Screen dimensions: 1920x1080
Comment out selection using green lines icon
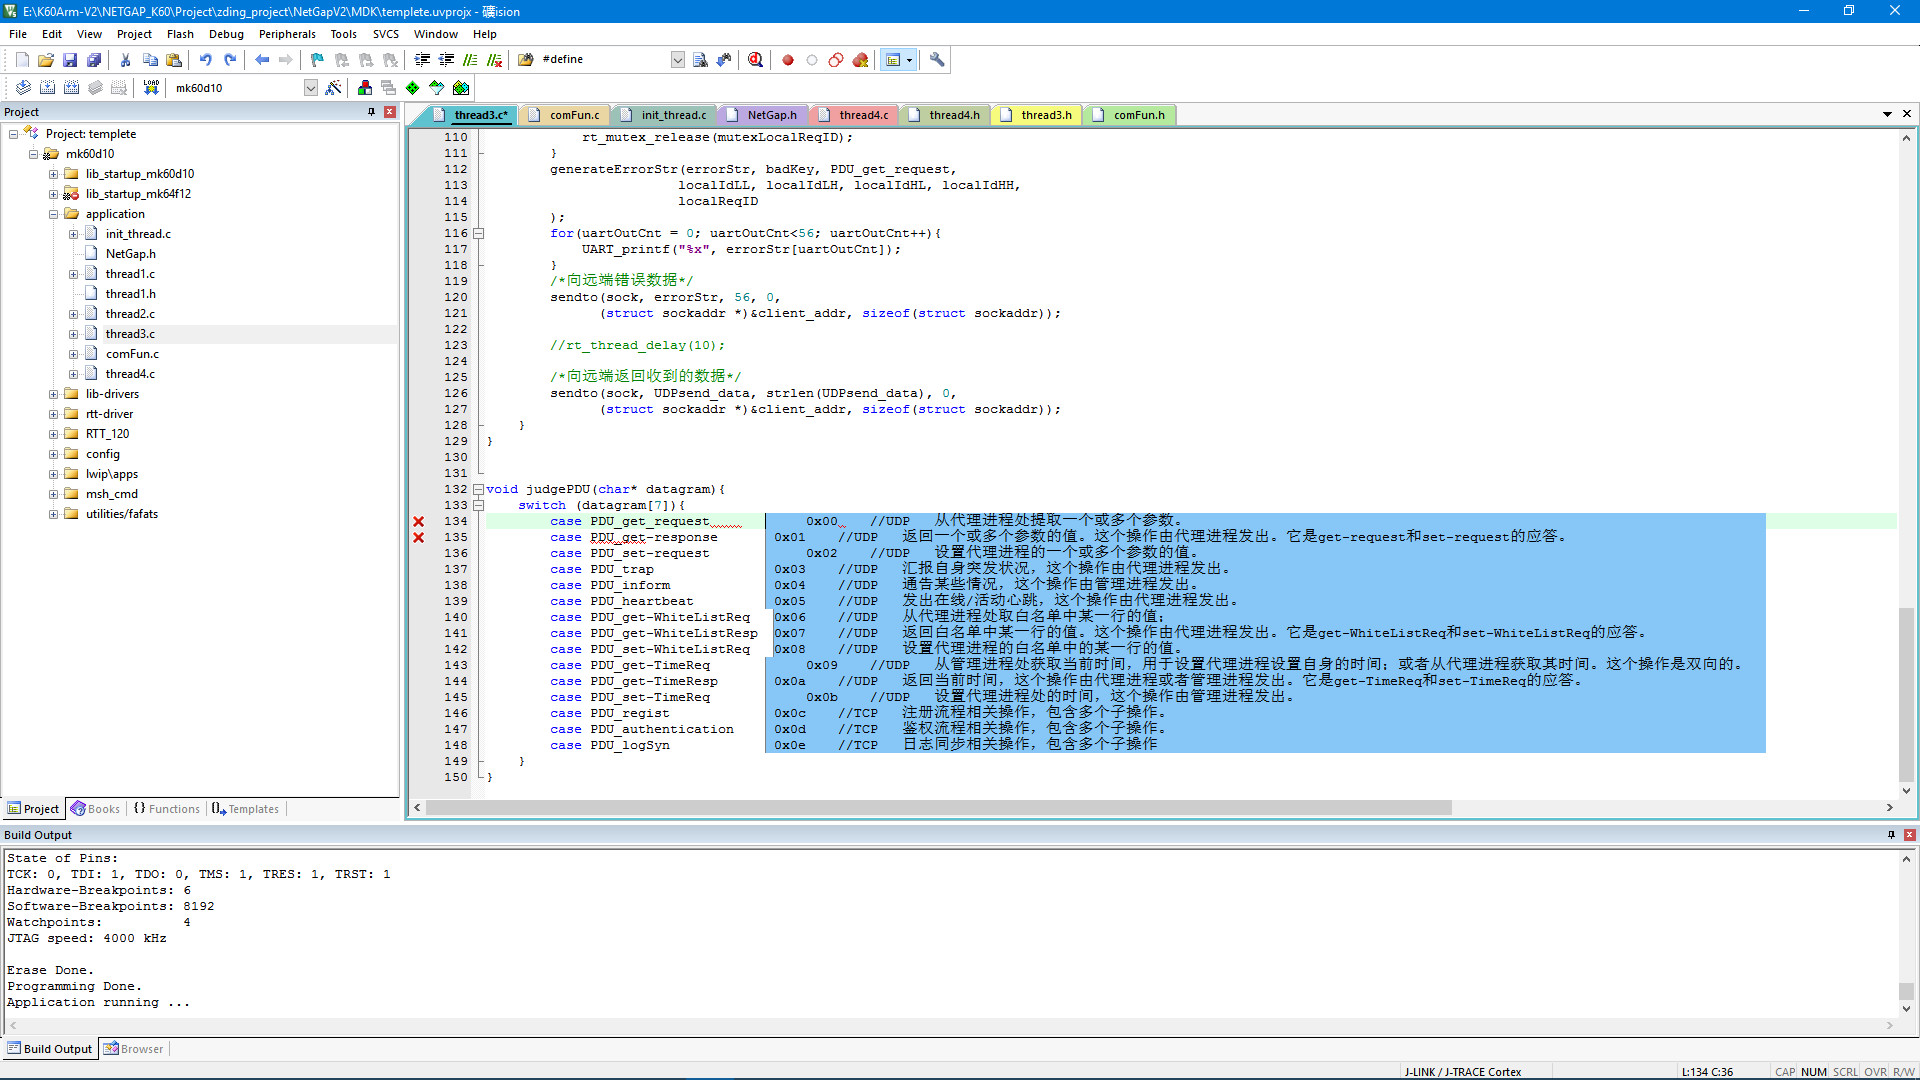(x=470, y=60)
